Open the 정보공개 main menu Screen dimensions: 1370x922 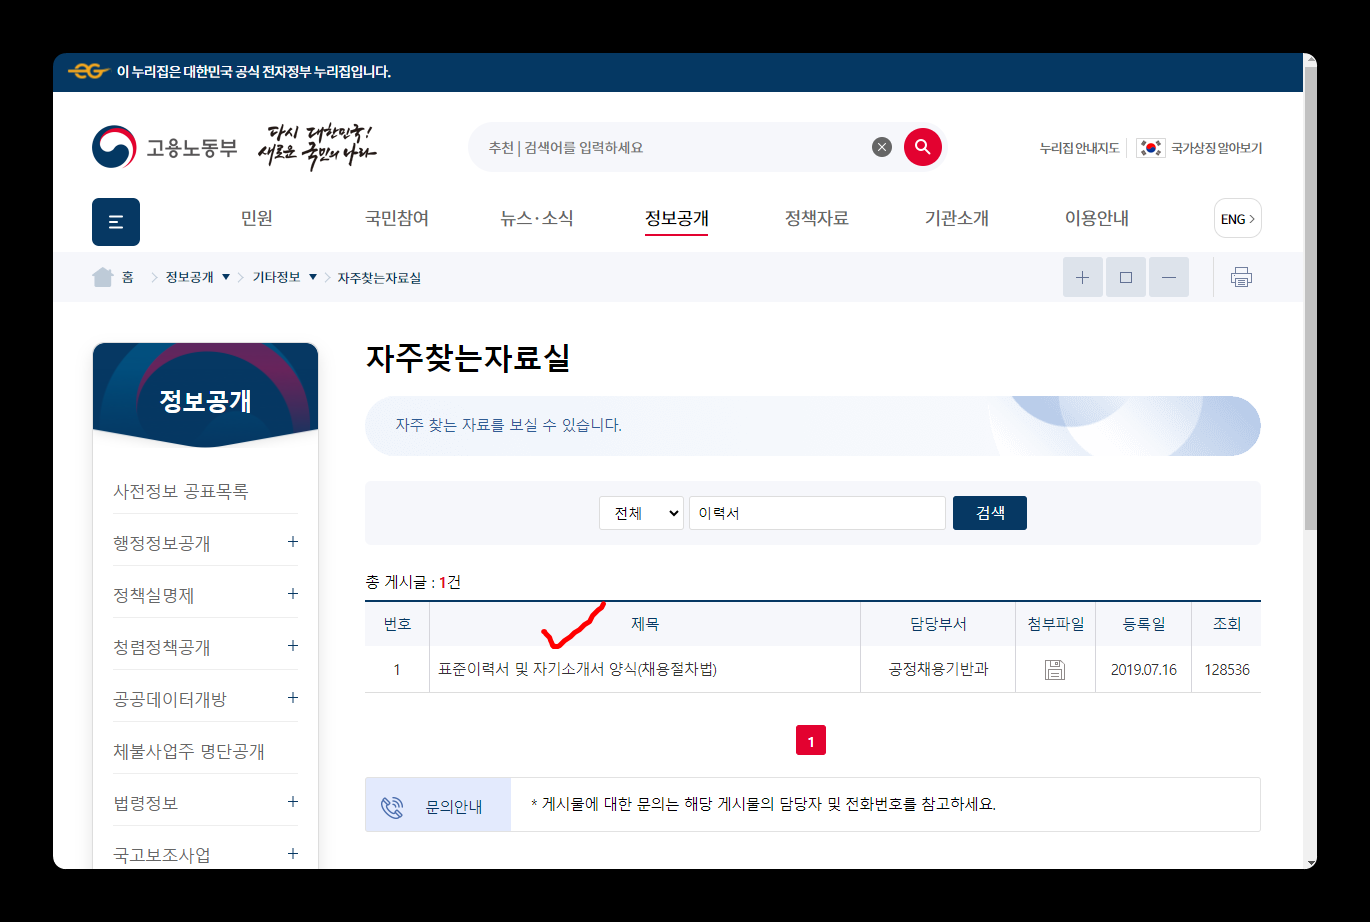(677, 218)
